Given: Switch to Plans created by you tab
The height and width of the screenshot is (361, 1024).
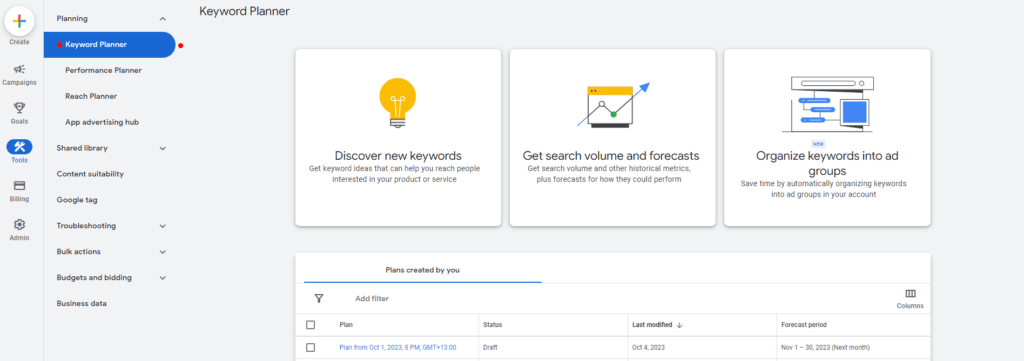Looking at the screenshot, I should 423,270.
